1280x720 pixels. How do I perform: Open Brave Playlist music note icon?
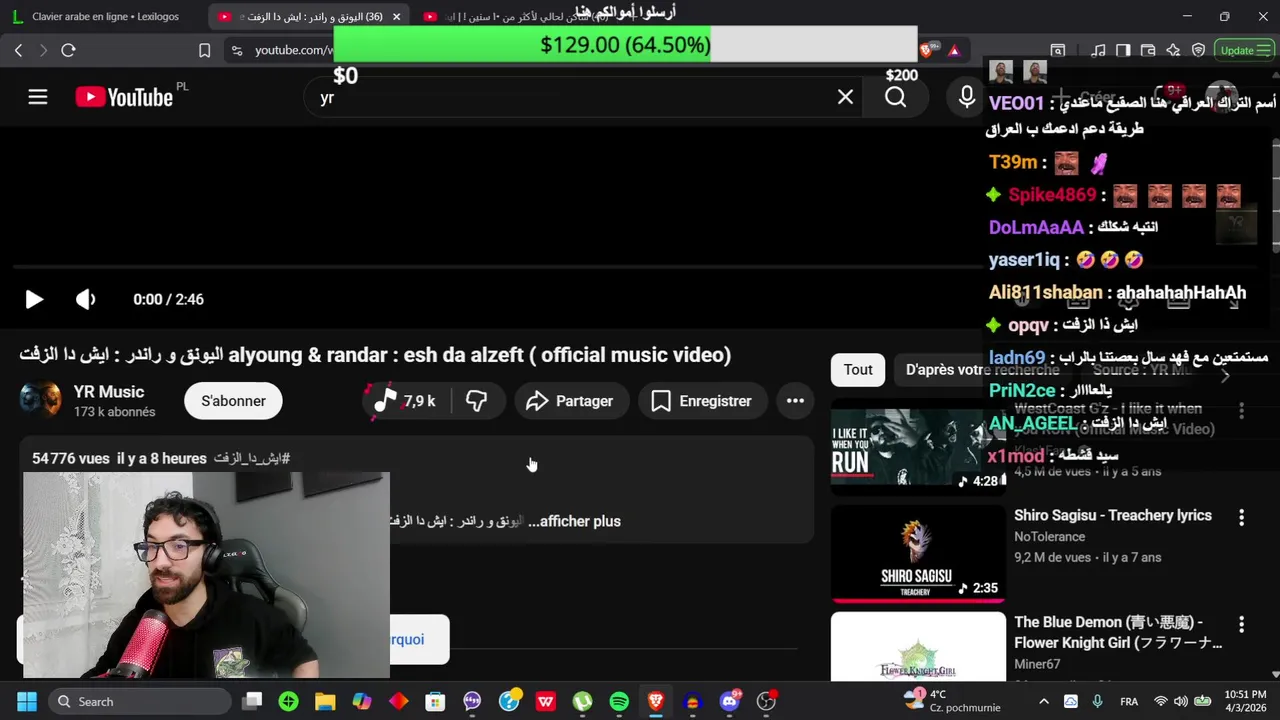coord(1098,50)
